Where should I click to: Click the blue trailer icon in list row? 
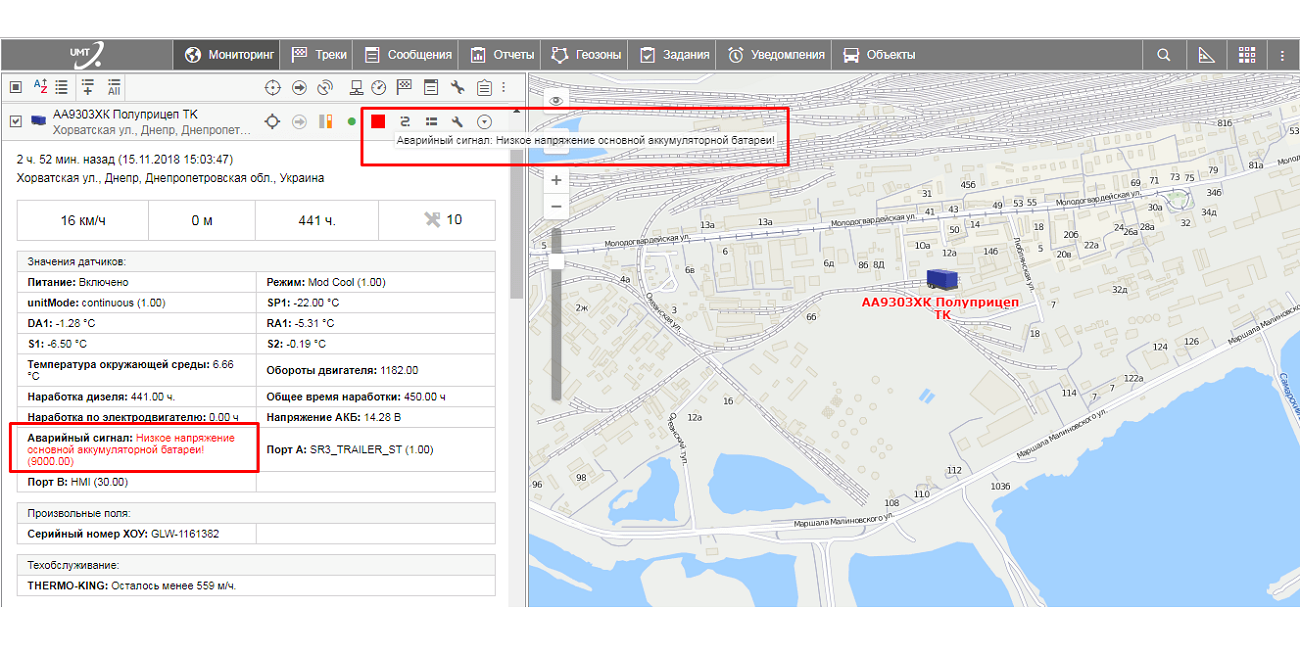(x=38, y=121)
